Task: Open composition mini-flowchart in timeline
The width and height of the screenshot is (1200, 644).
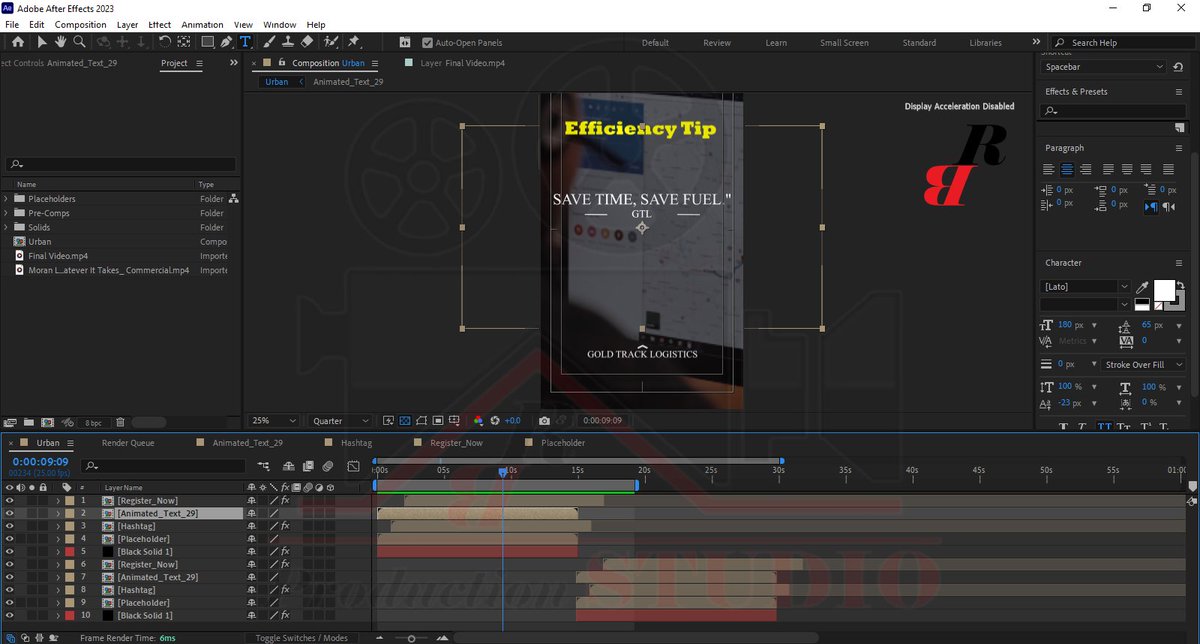Action: 264,466
